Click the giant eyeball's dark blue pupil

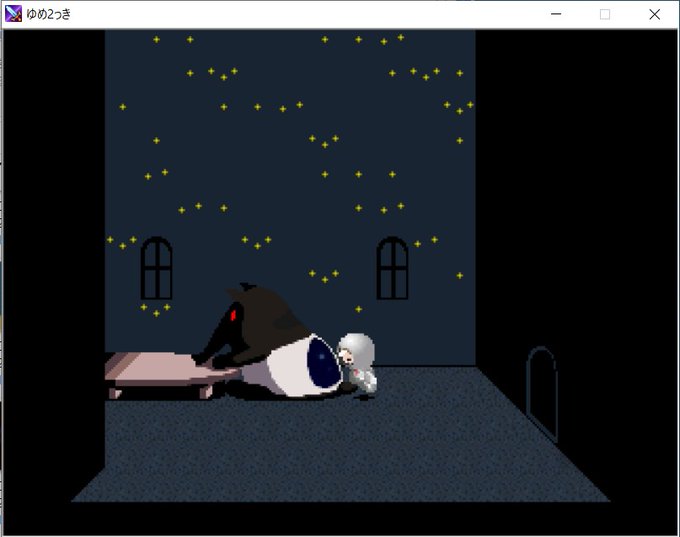tap(323, 363)
